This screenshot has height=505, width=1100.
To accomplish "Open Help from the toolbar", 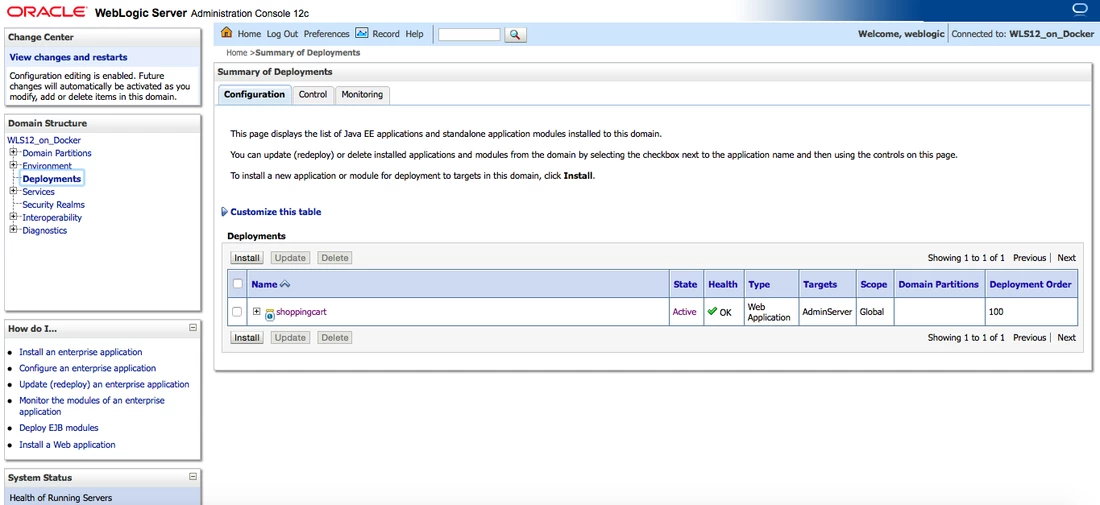I will [415, 34].
